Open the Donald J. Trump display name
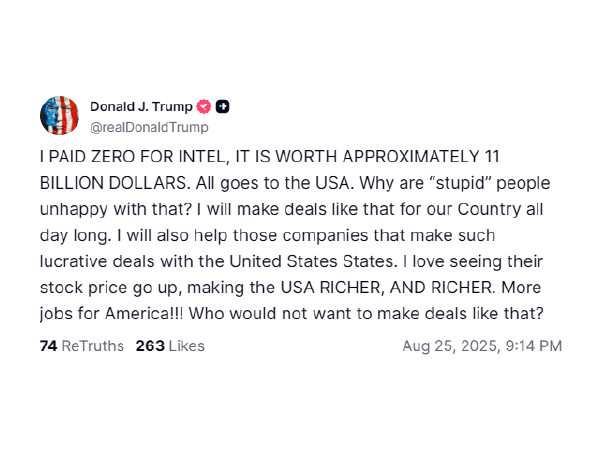 click(x=141, y=107)
